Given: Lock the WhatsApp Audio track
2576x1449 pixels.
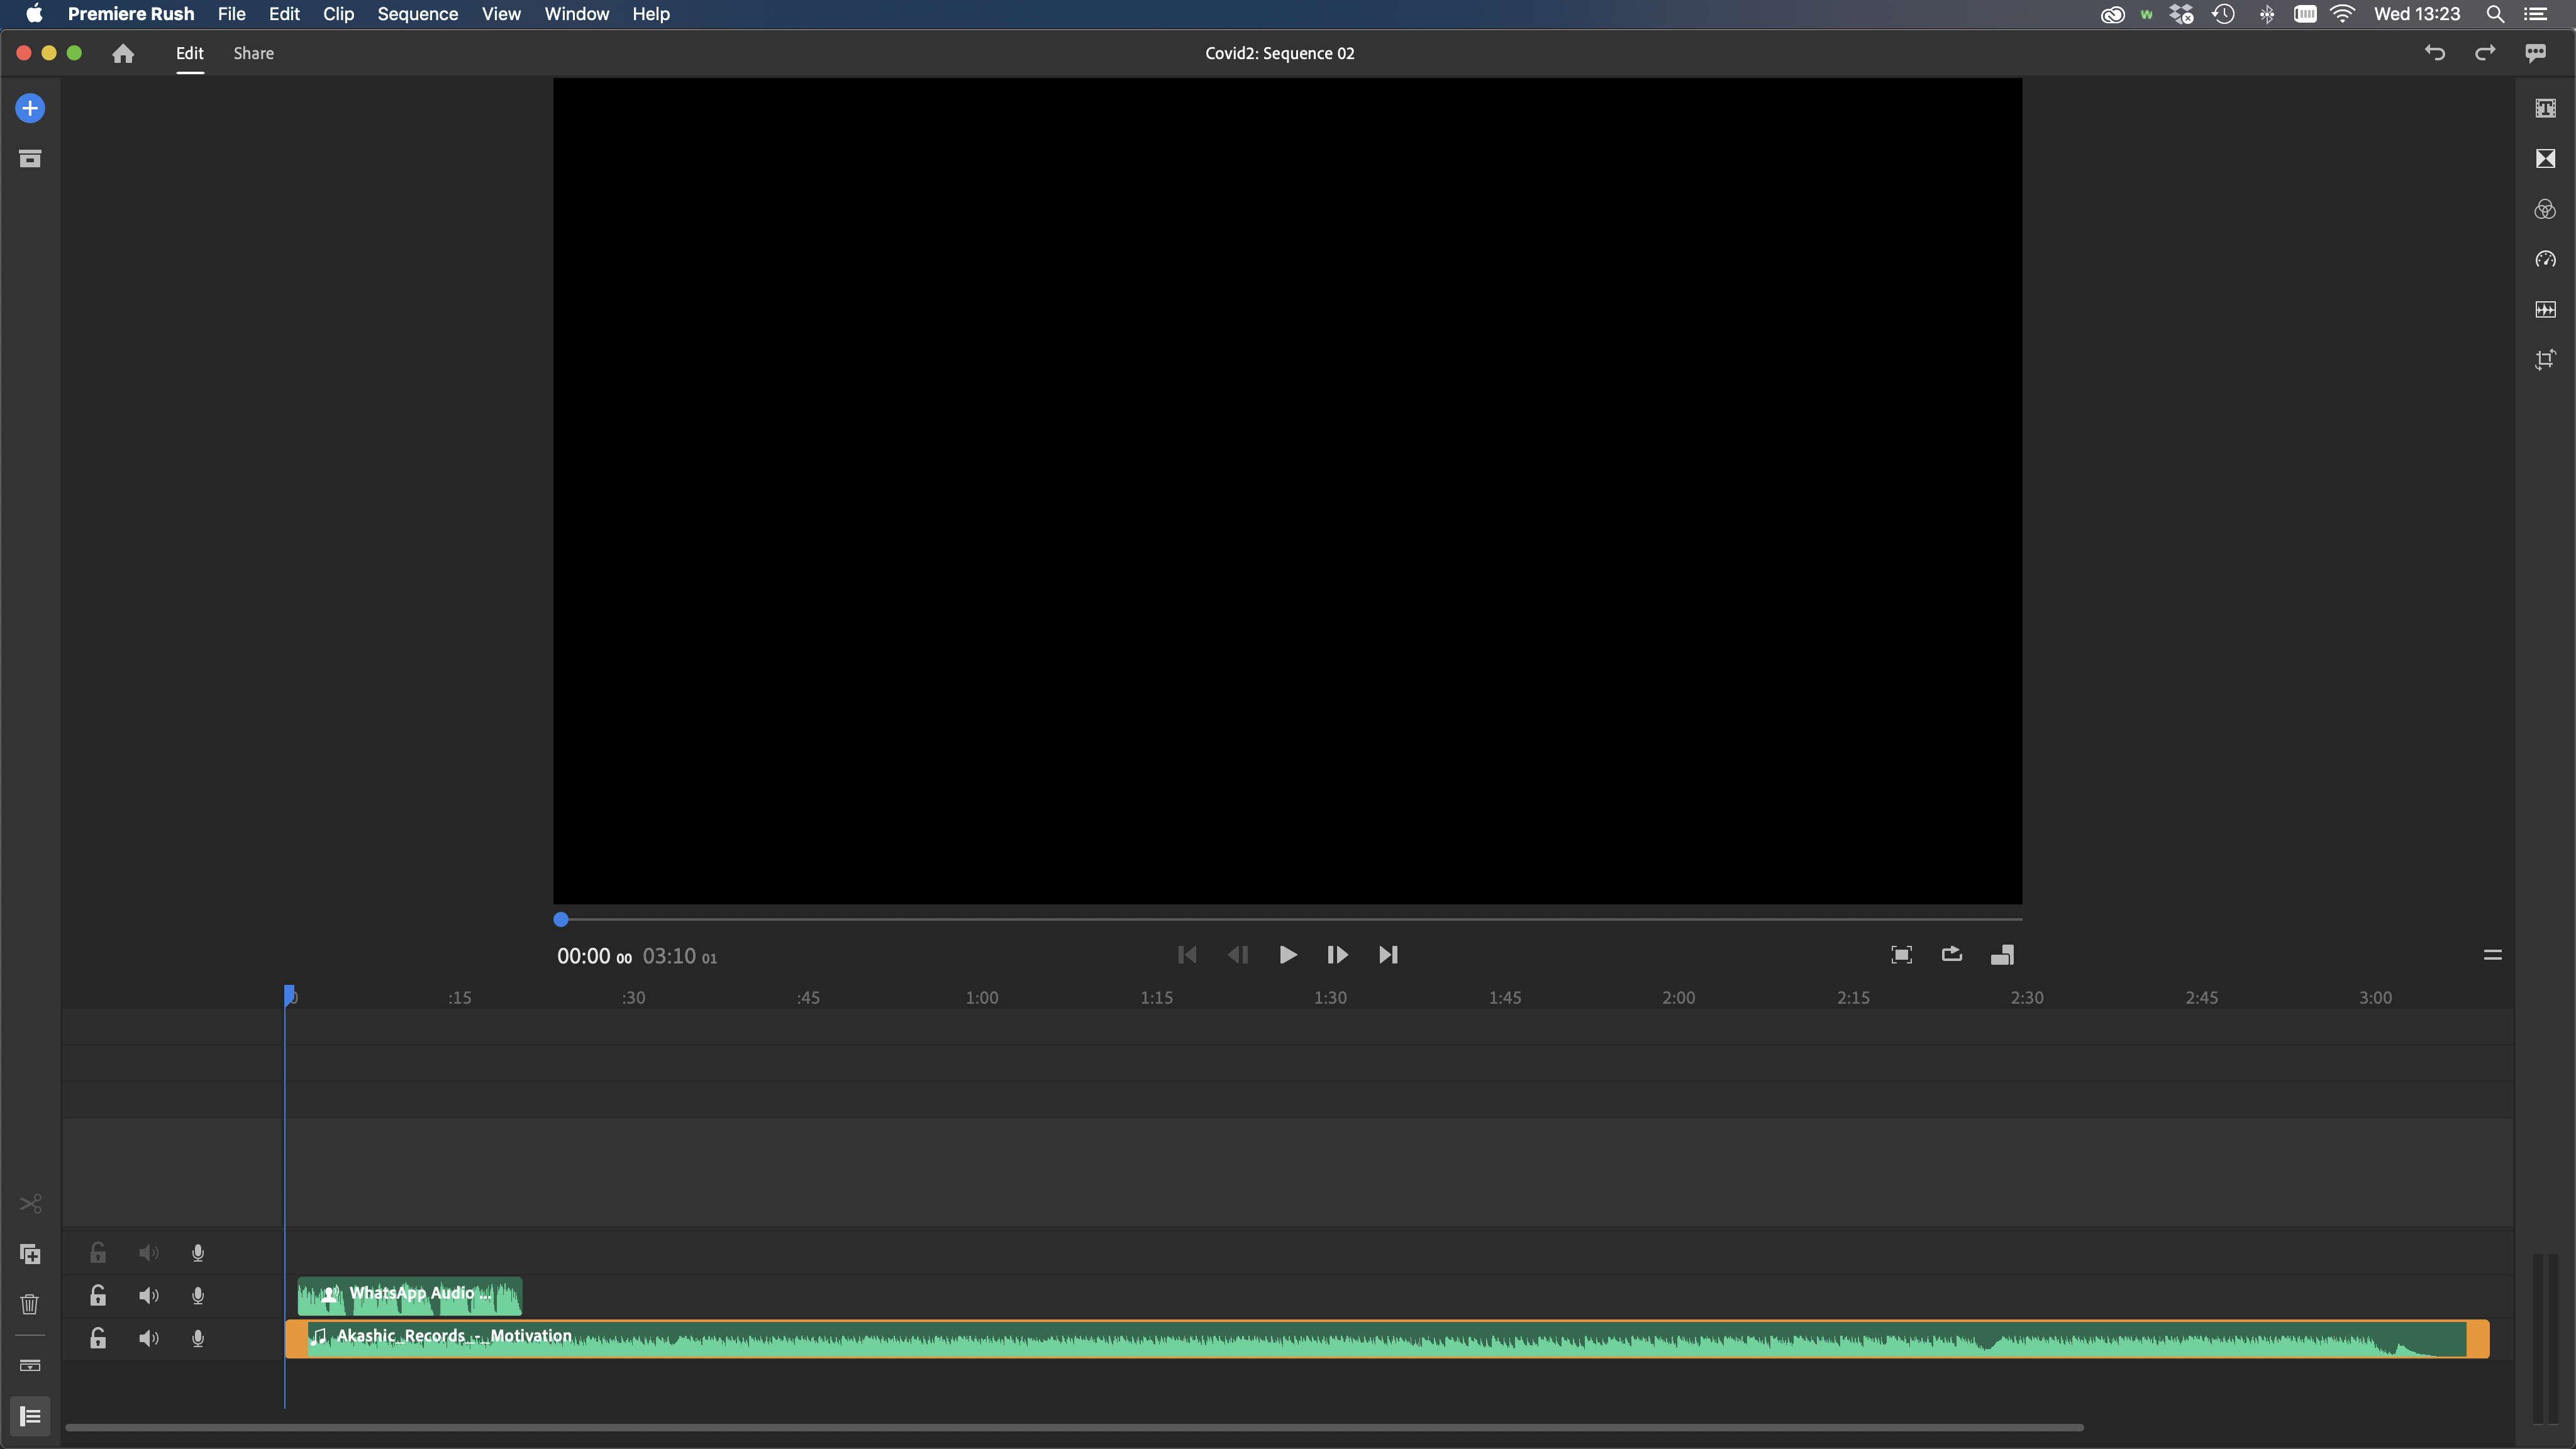Looking at the screenshot, I should coord(98,1296).
